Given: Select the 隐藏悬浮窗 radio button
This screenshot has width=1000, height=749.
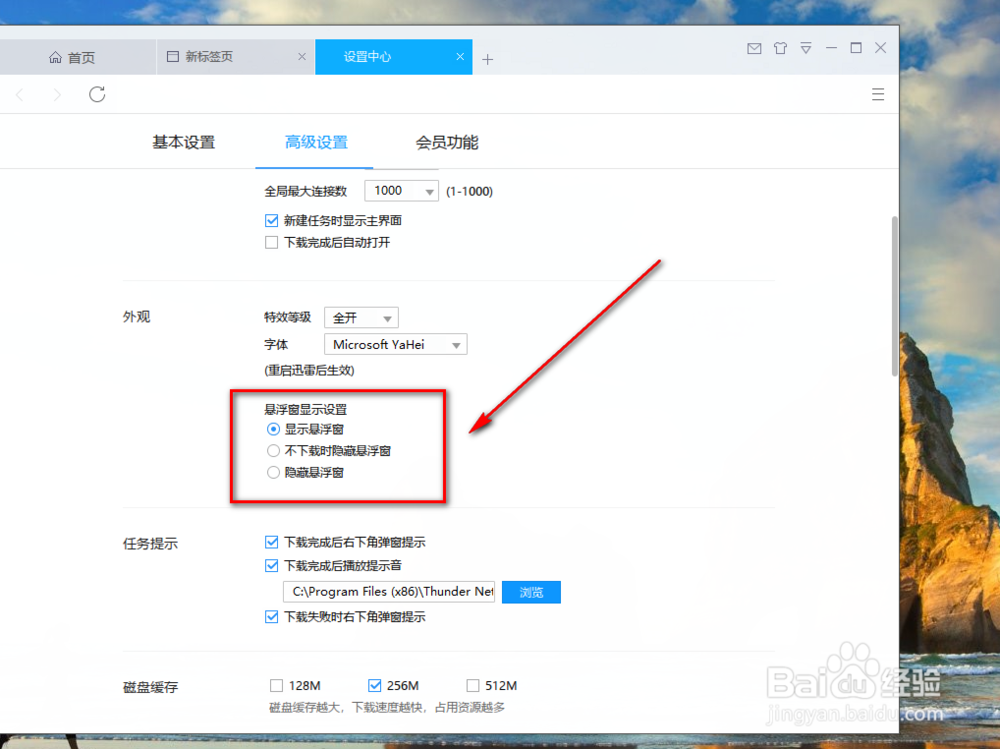Looking at the screenshot, I should pyautogui.click(x=272, y=472).
